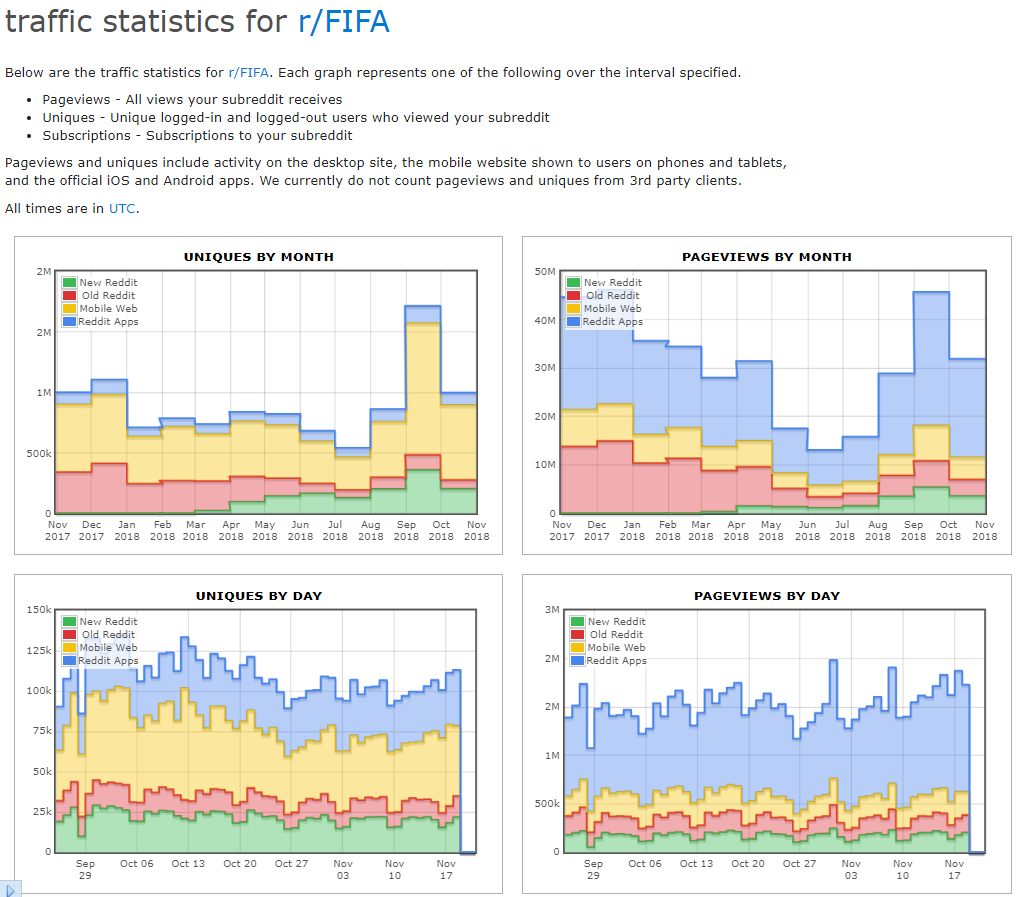Click the blue Reddit Apps swatch in Pageviews by Month
This screenshot has height=897, width=1019.
coord(573,322)
